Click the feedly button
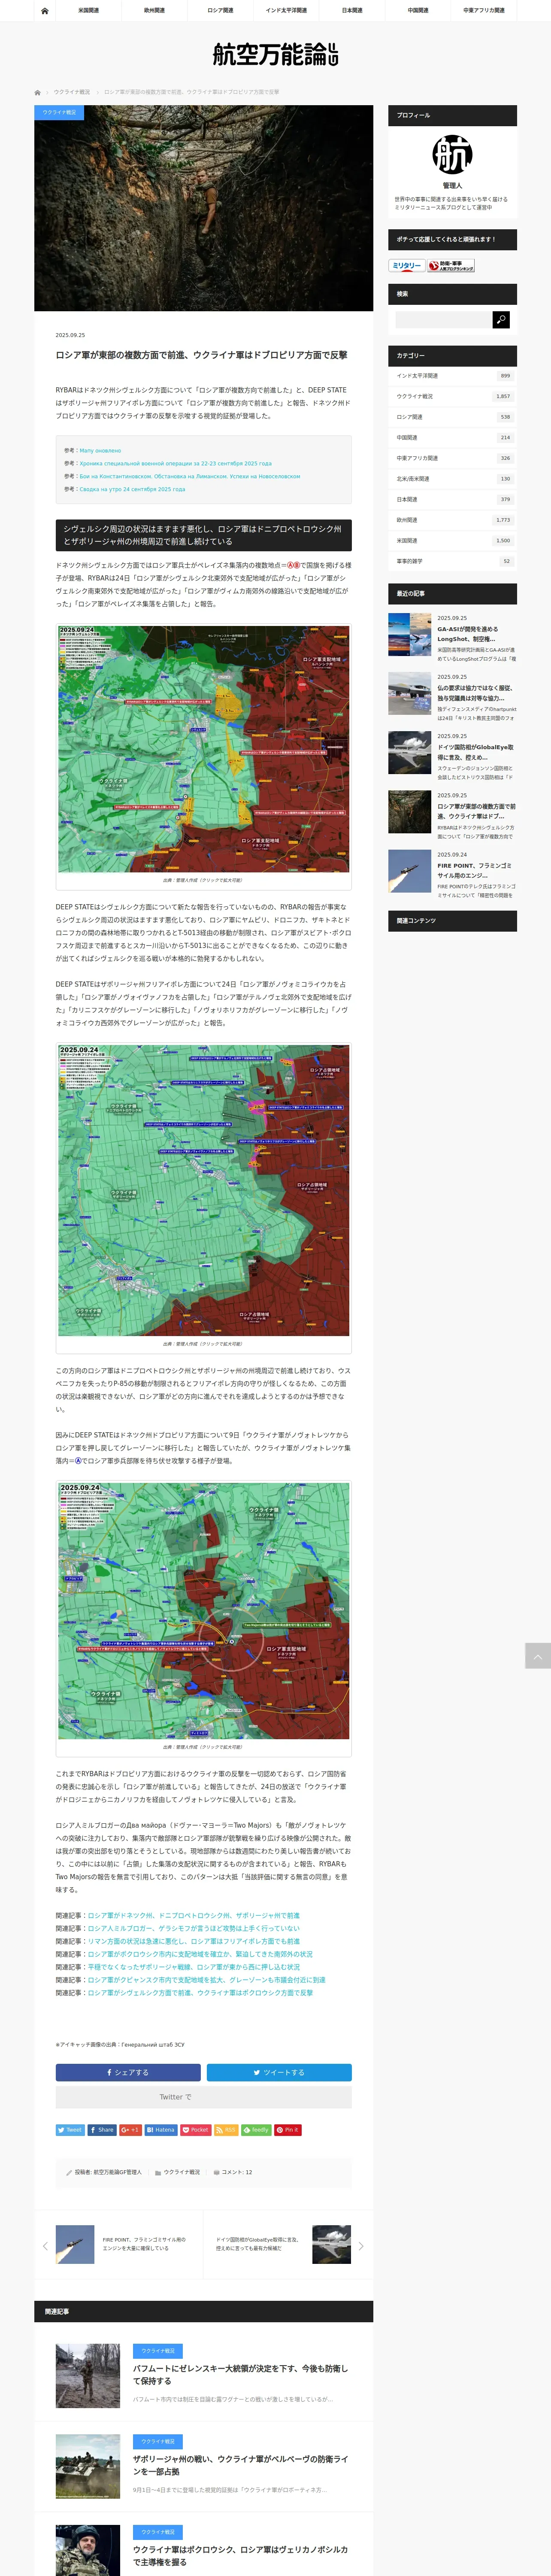 click(256, 2130)
